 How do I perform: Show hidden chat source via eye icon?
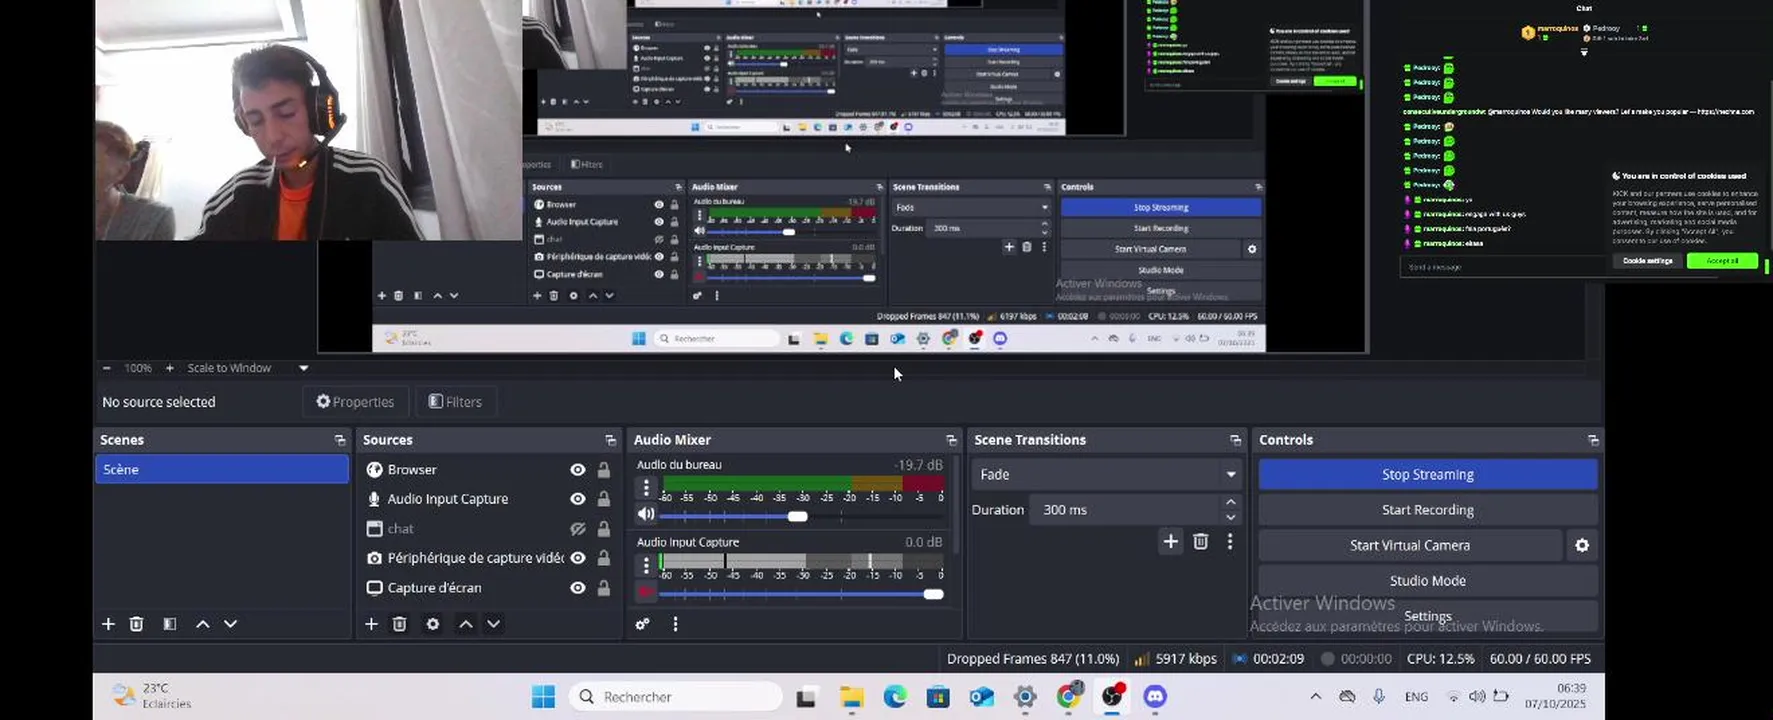coord(578,529)
